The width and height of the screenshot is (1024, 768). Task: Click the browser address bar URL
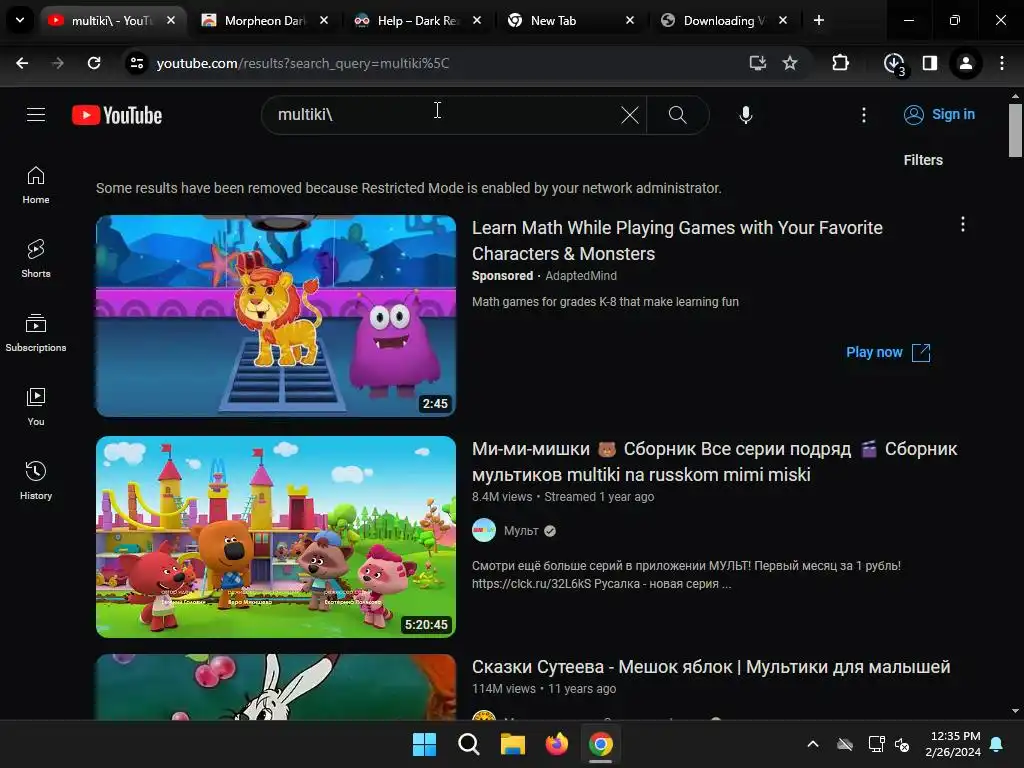pyautogui.click(x=303, y=63)
